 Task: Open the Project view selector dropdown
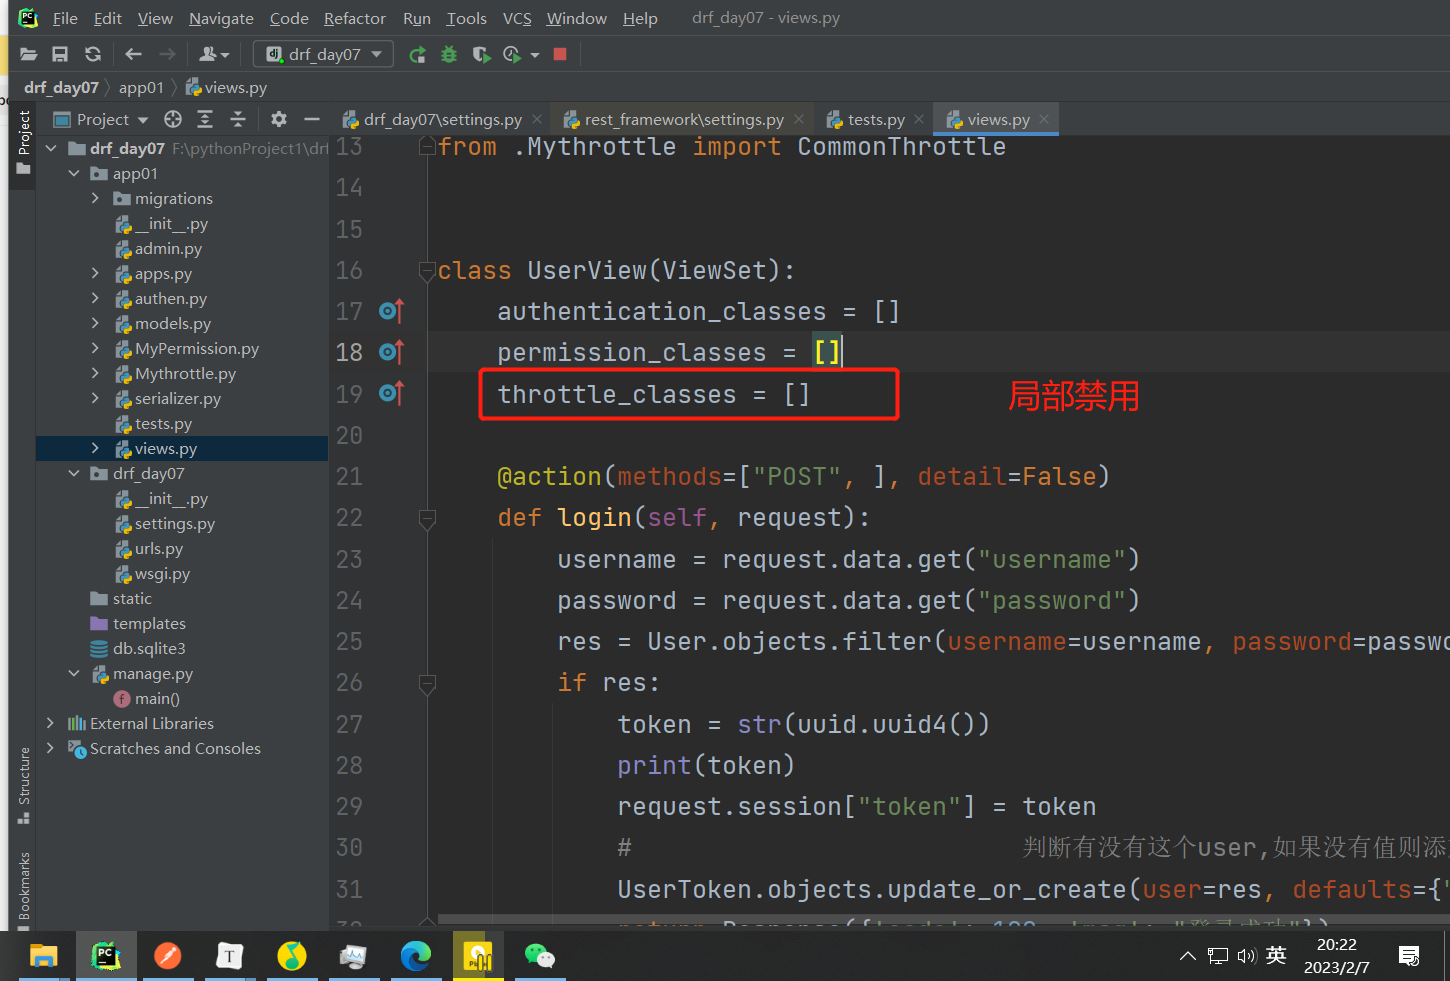(101, 119)
